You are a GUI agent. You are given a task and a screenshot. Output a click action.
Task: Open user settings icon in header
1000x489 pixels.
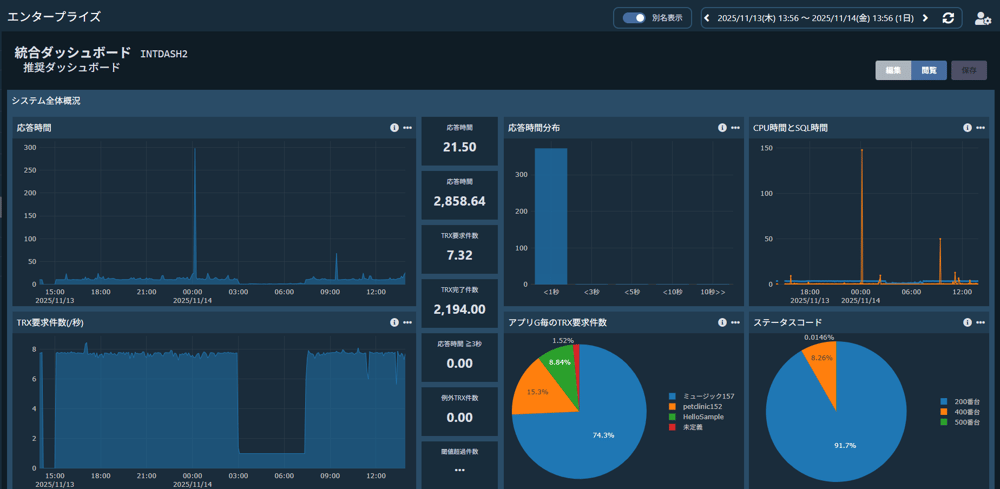point(982,18)
